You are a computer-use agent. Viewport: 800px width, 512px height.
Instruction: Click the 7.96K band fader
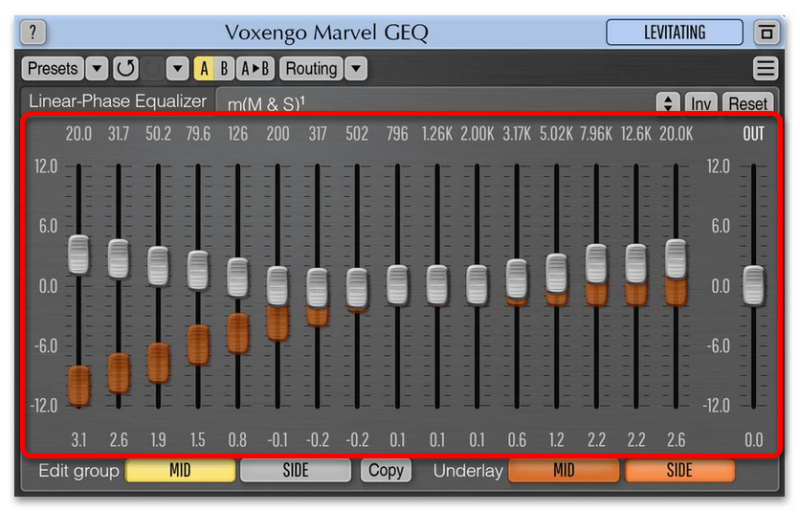coord(596,264)
